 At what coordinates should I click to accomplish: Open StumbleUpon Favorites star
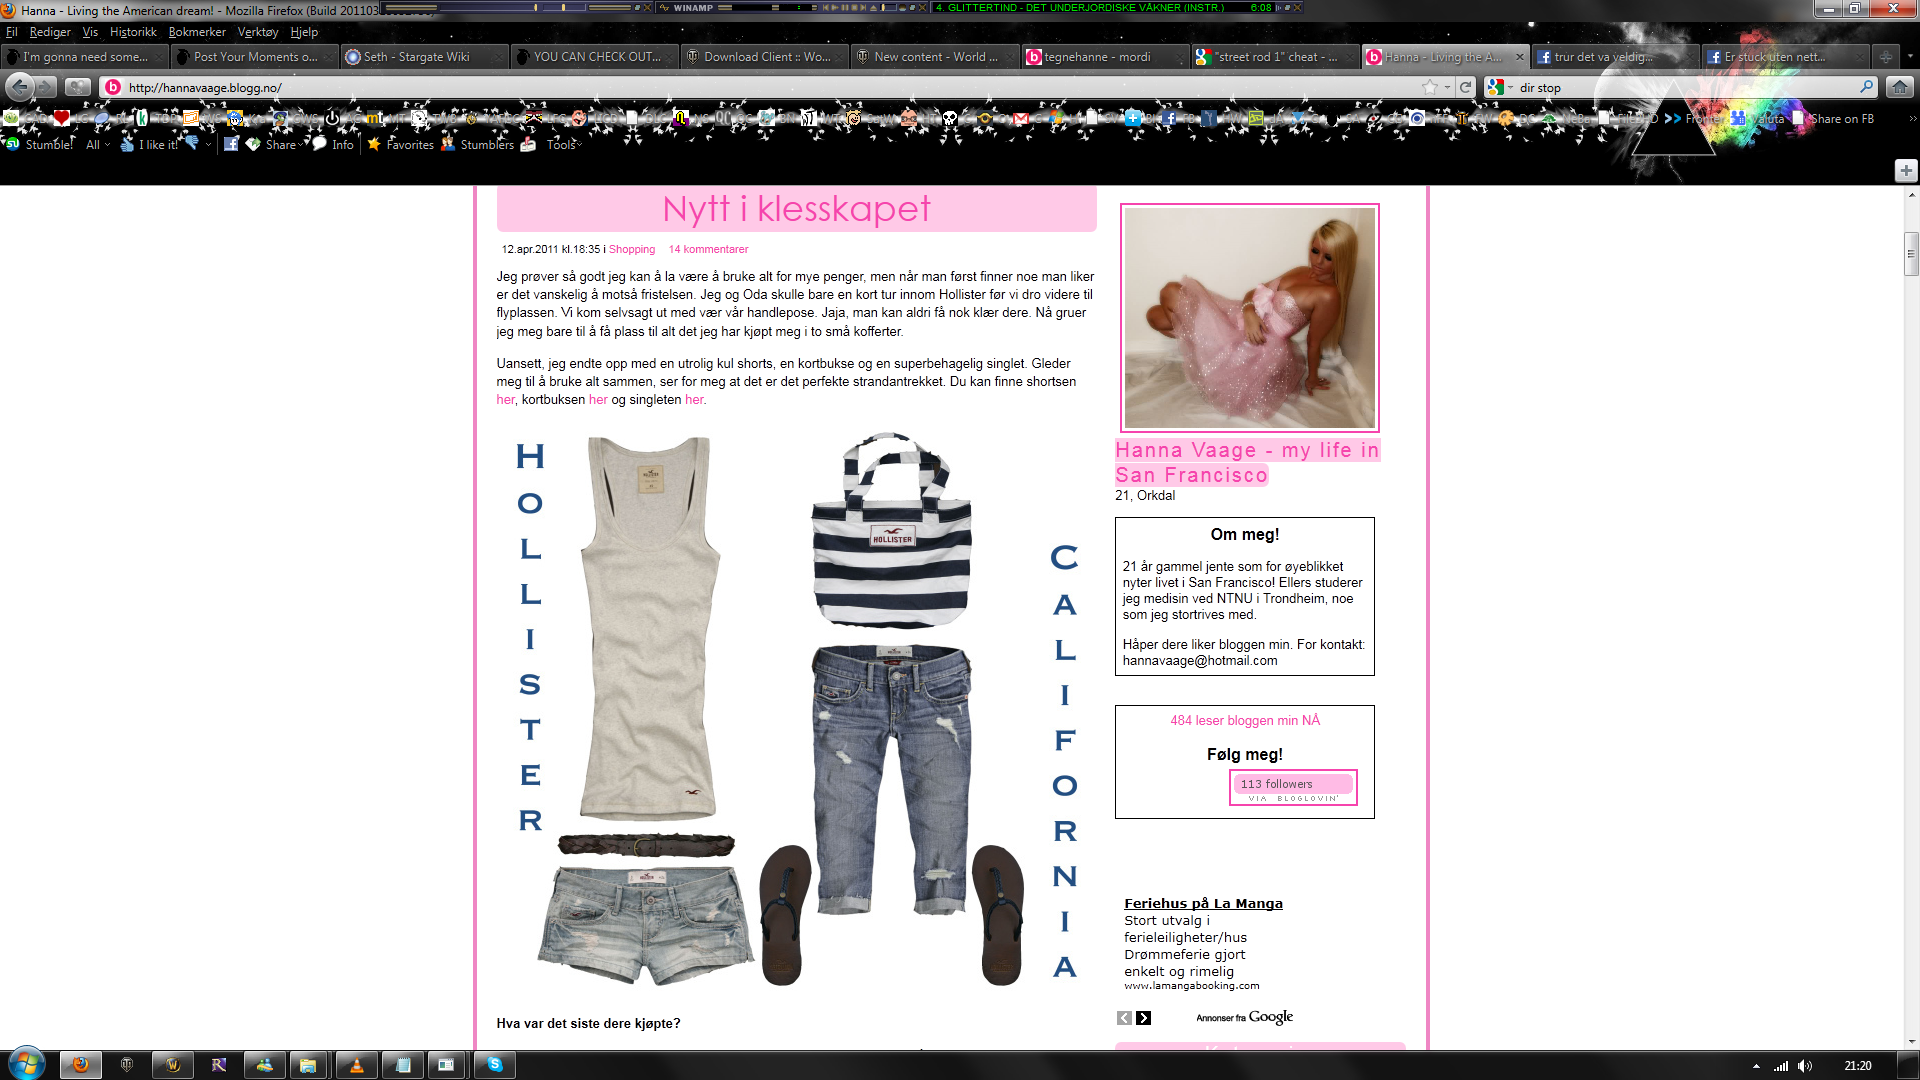(400, 144)
